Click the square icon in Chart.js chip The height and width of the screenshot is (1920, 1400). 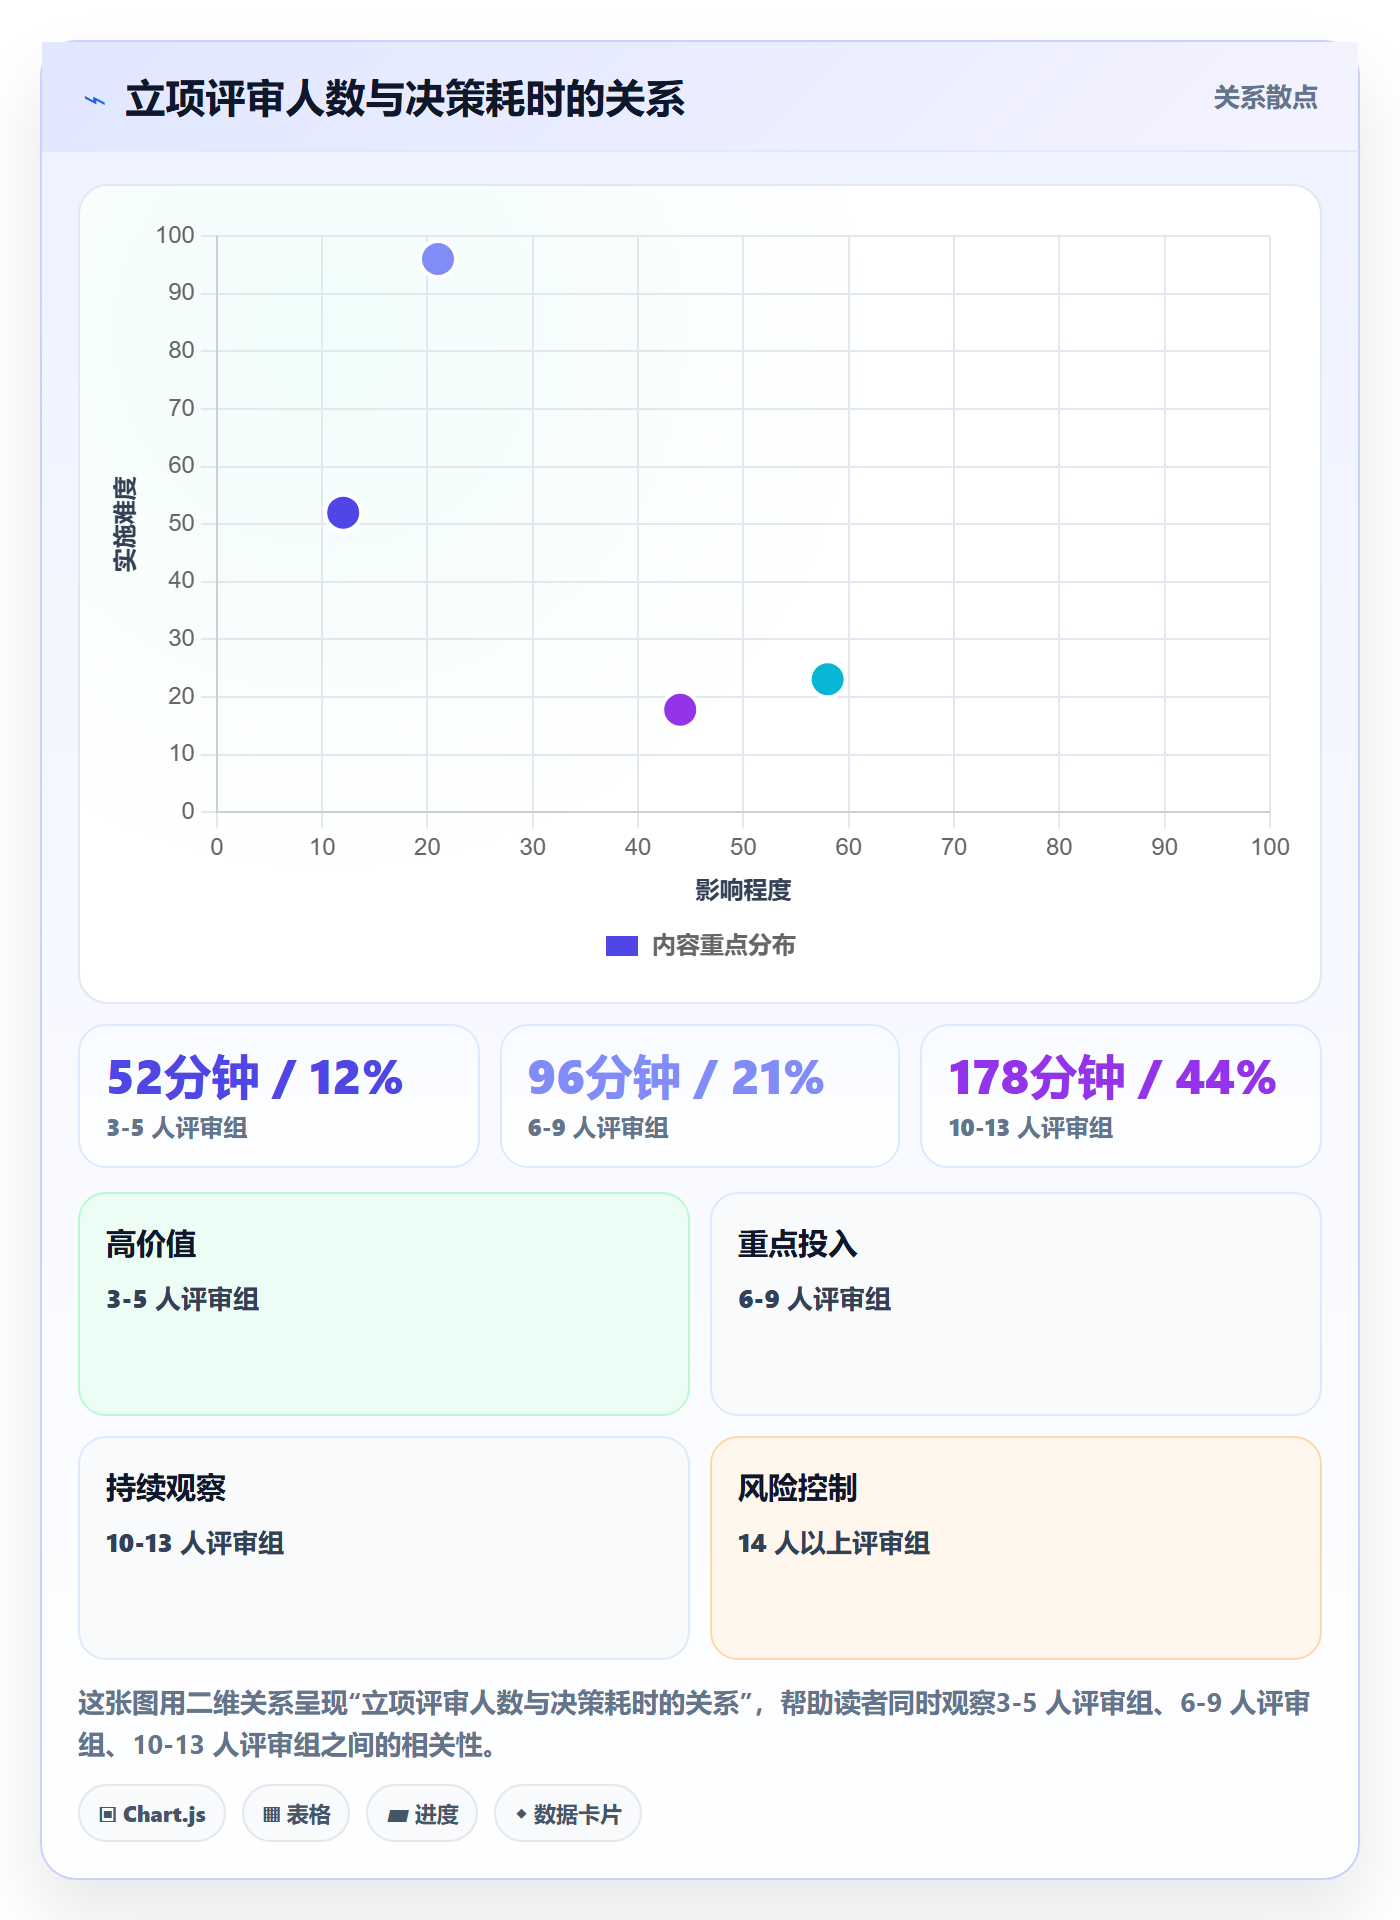108,1815
